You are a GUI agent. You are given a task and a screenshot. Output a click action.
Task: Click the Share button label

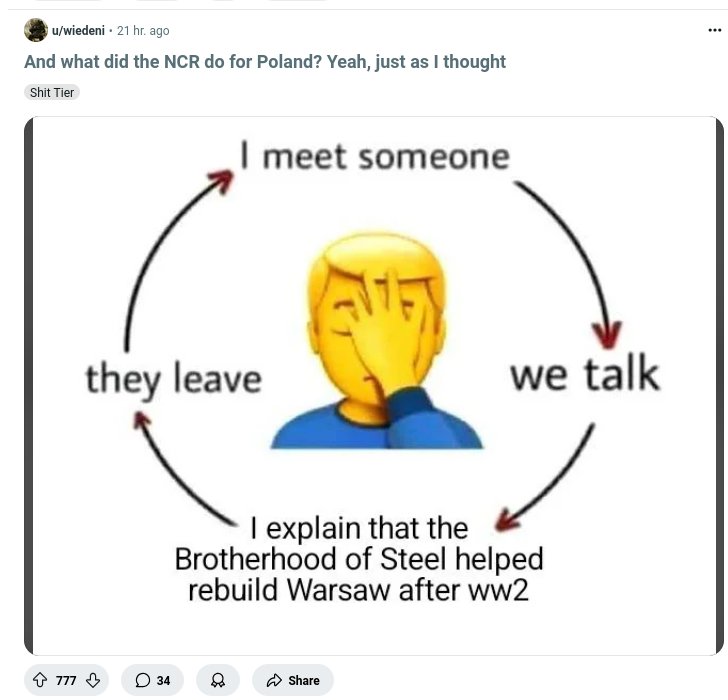304,680
